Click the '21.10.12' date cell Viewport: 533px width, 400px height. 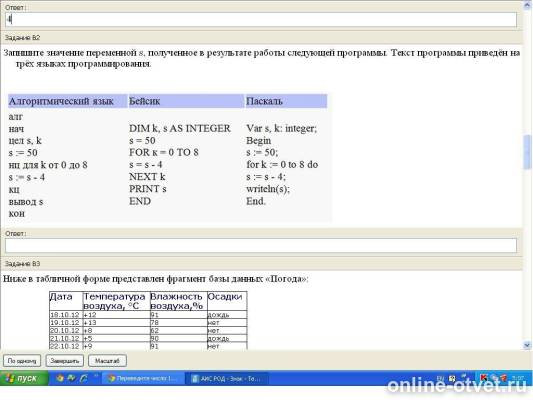(65, 338)
